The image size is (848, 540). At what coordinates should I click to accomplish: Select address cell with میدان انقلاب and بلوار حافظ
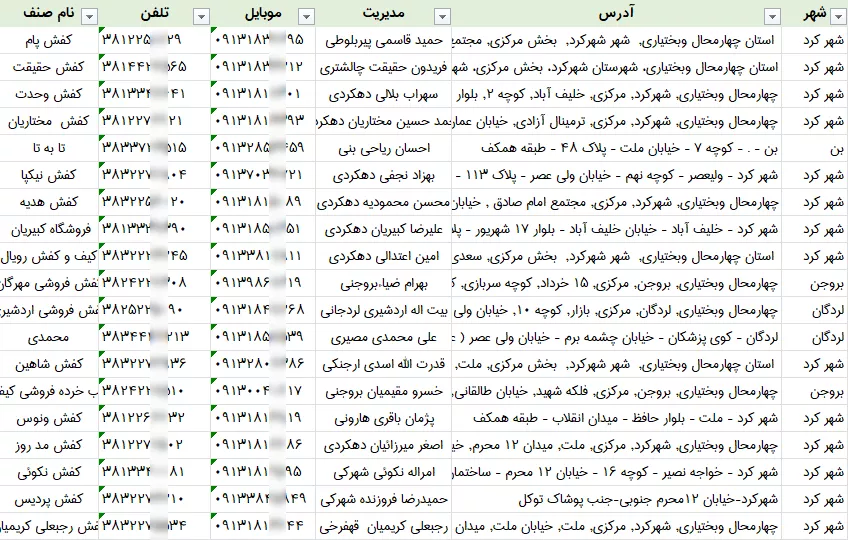pyautogui.click(x=617, y=418)
